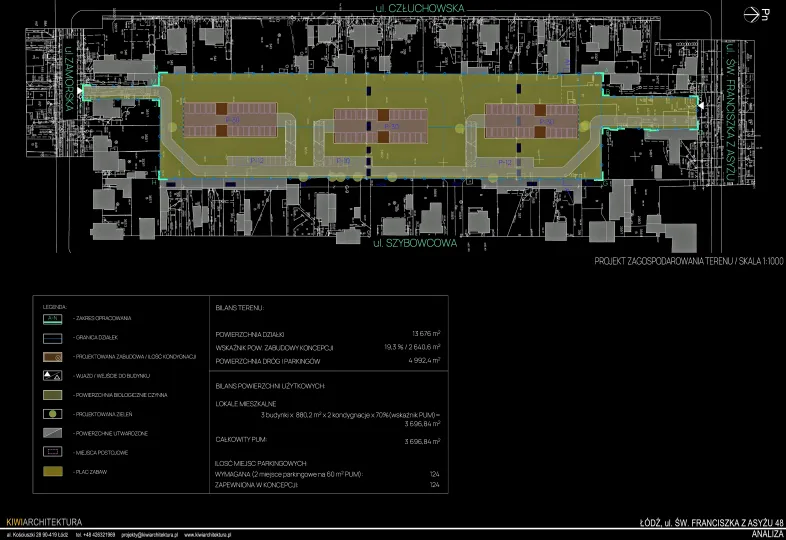Click the Powierzchnia Biologicznie Czynna green swatch
Viewport: 786px width, 540px height.
point(56,395)
